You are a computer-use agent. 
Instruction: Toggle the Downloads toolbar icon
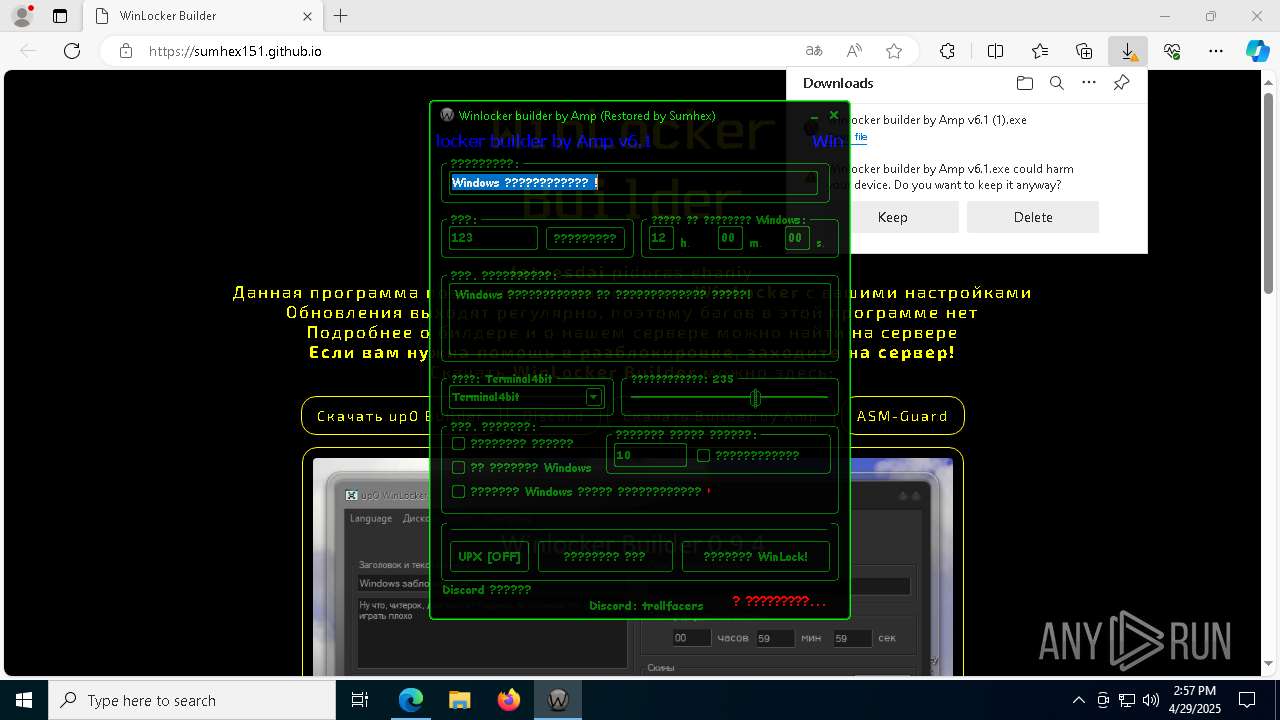[1128, 51]
